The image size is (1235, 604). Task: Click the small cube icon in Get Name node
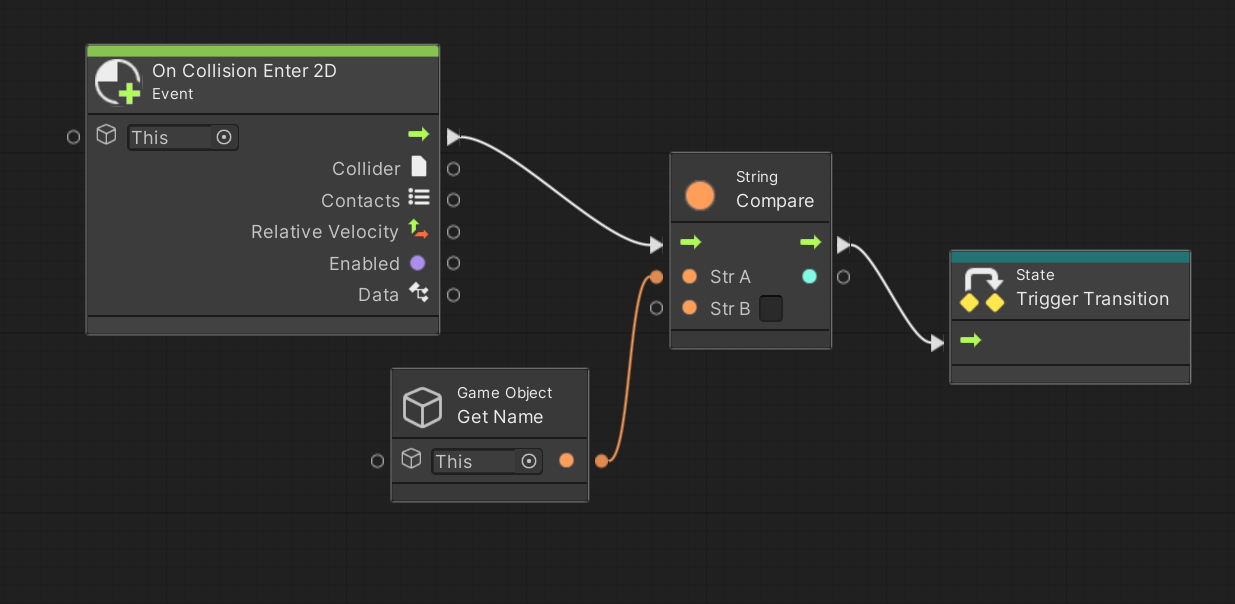(410, 459)
